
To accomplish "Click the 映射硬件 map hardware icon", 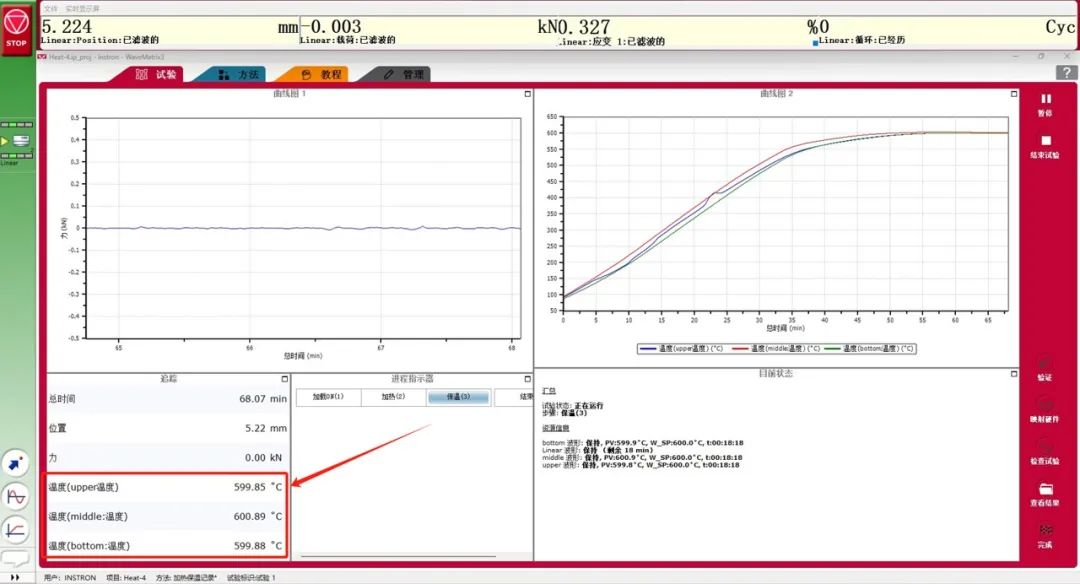I will [x=1046, y=410].
